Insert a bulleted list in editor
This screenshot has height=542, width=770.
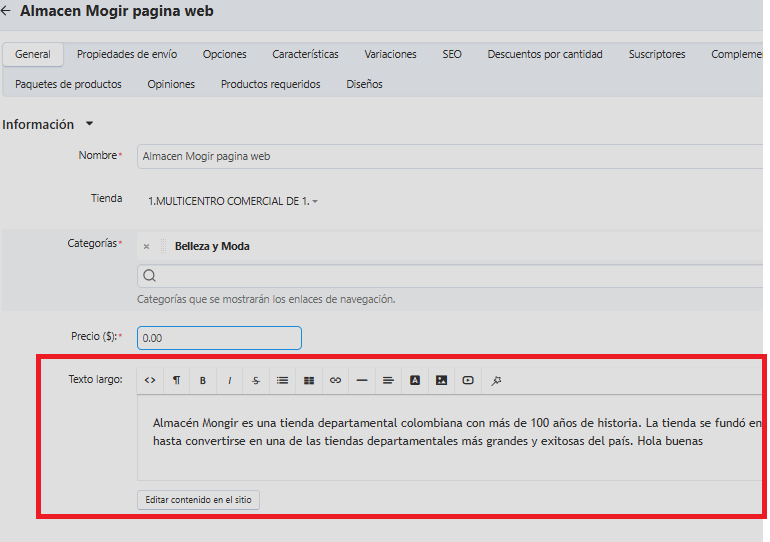(282, 380)
